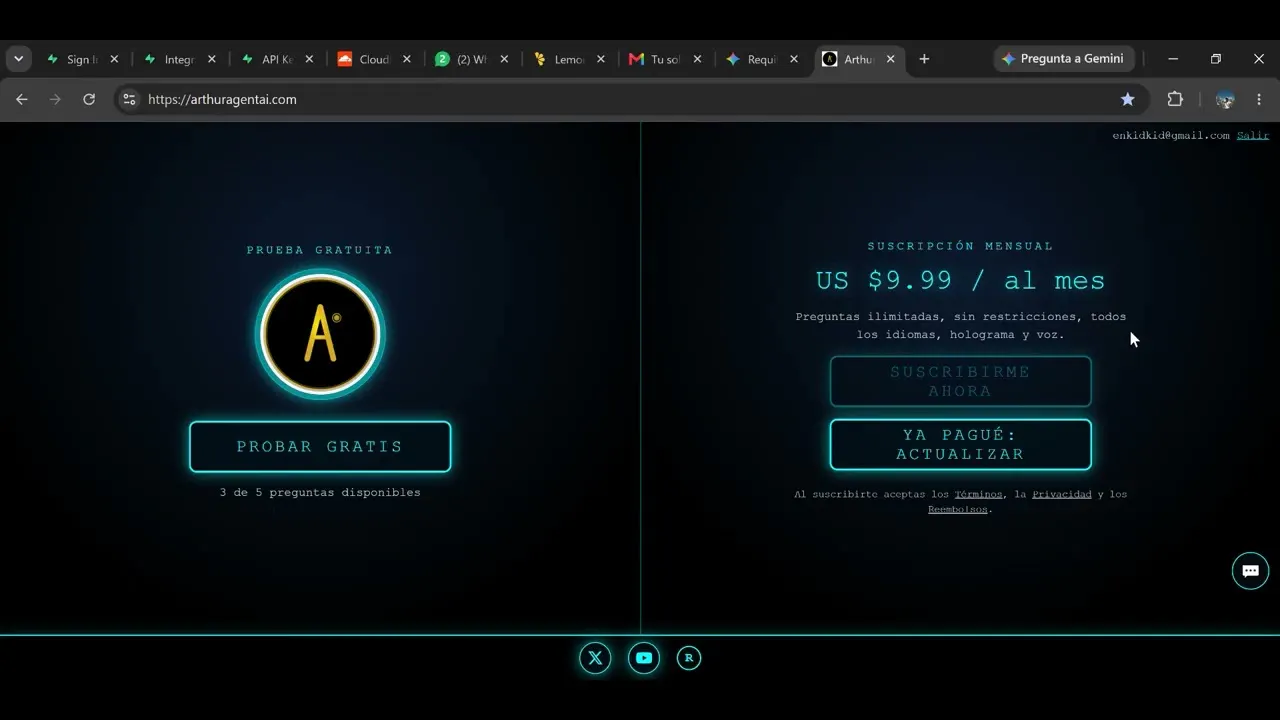Bookmark page with the star icon
Screen dimensions: 1280x720
[1128, 99]
